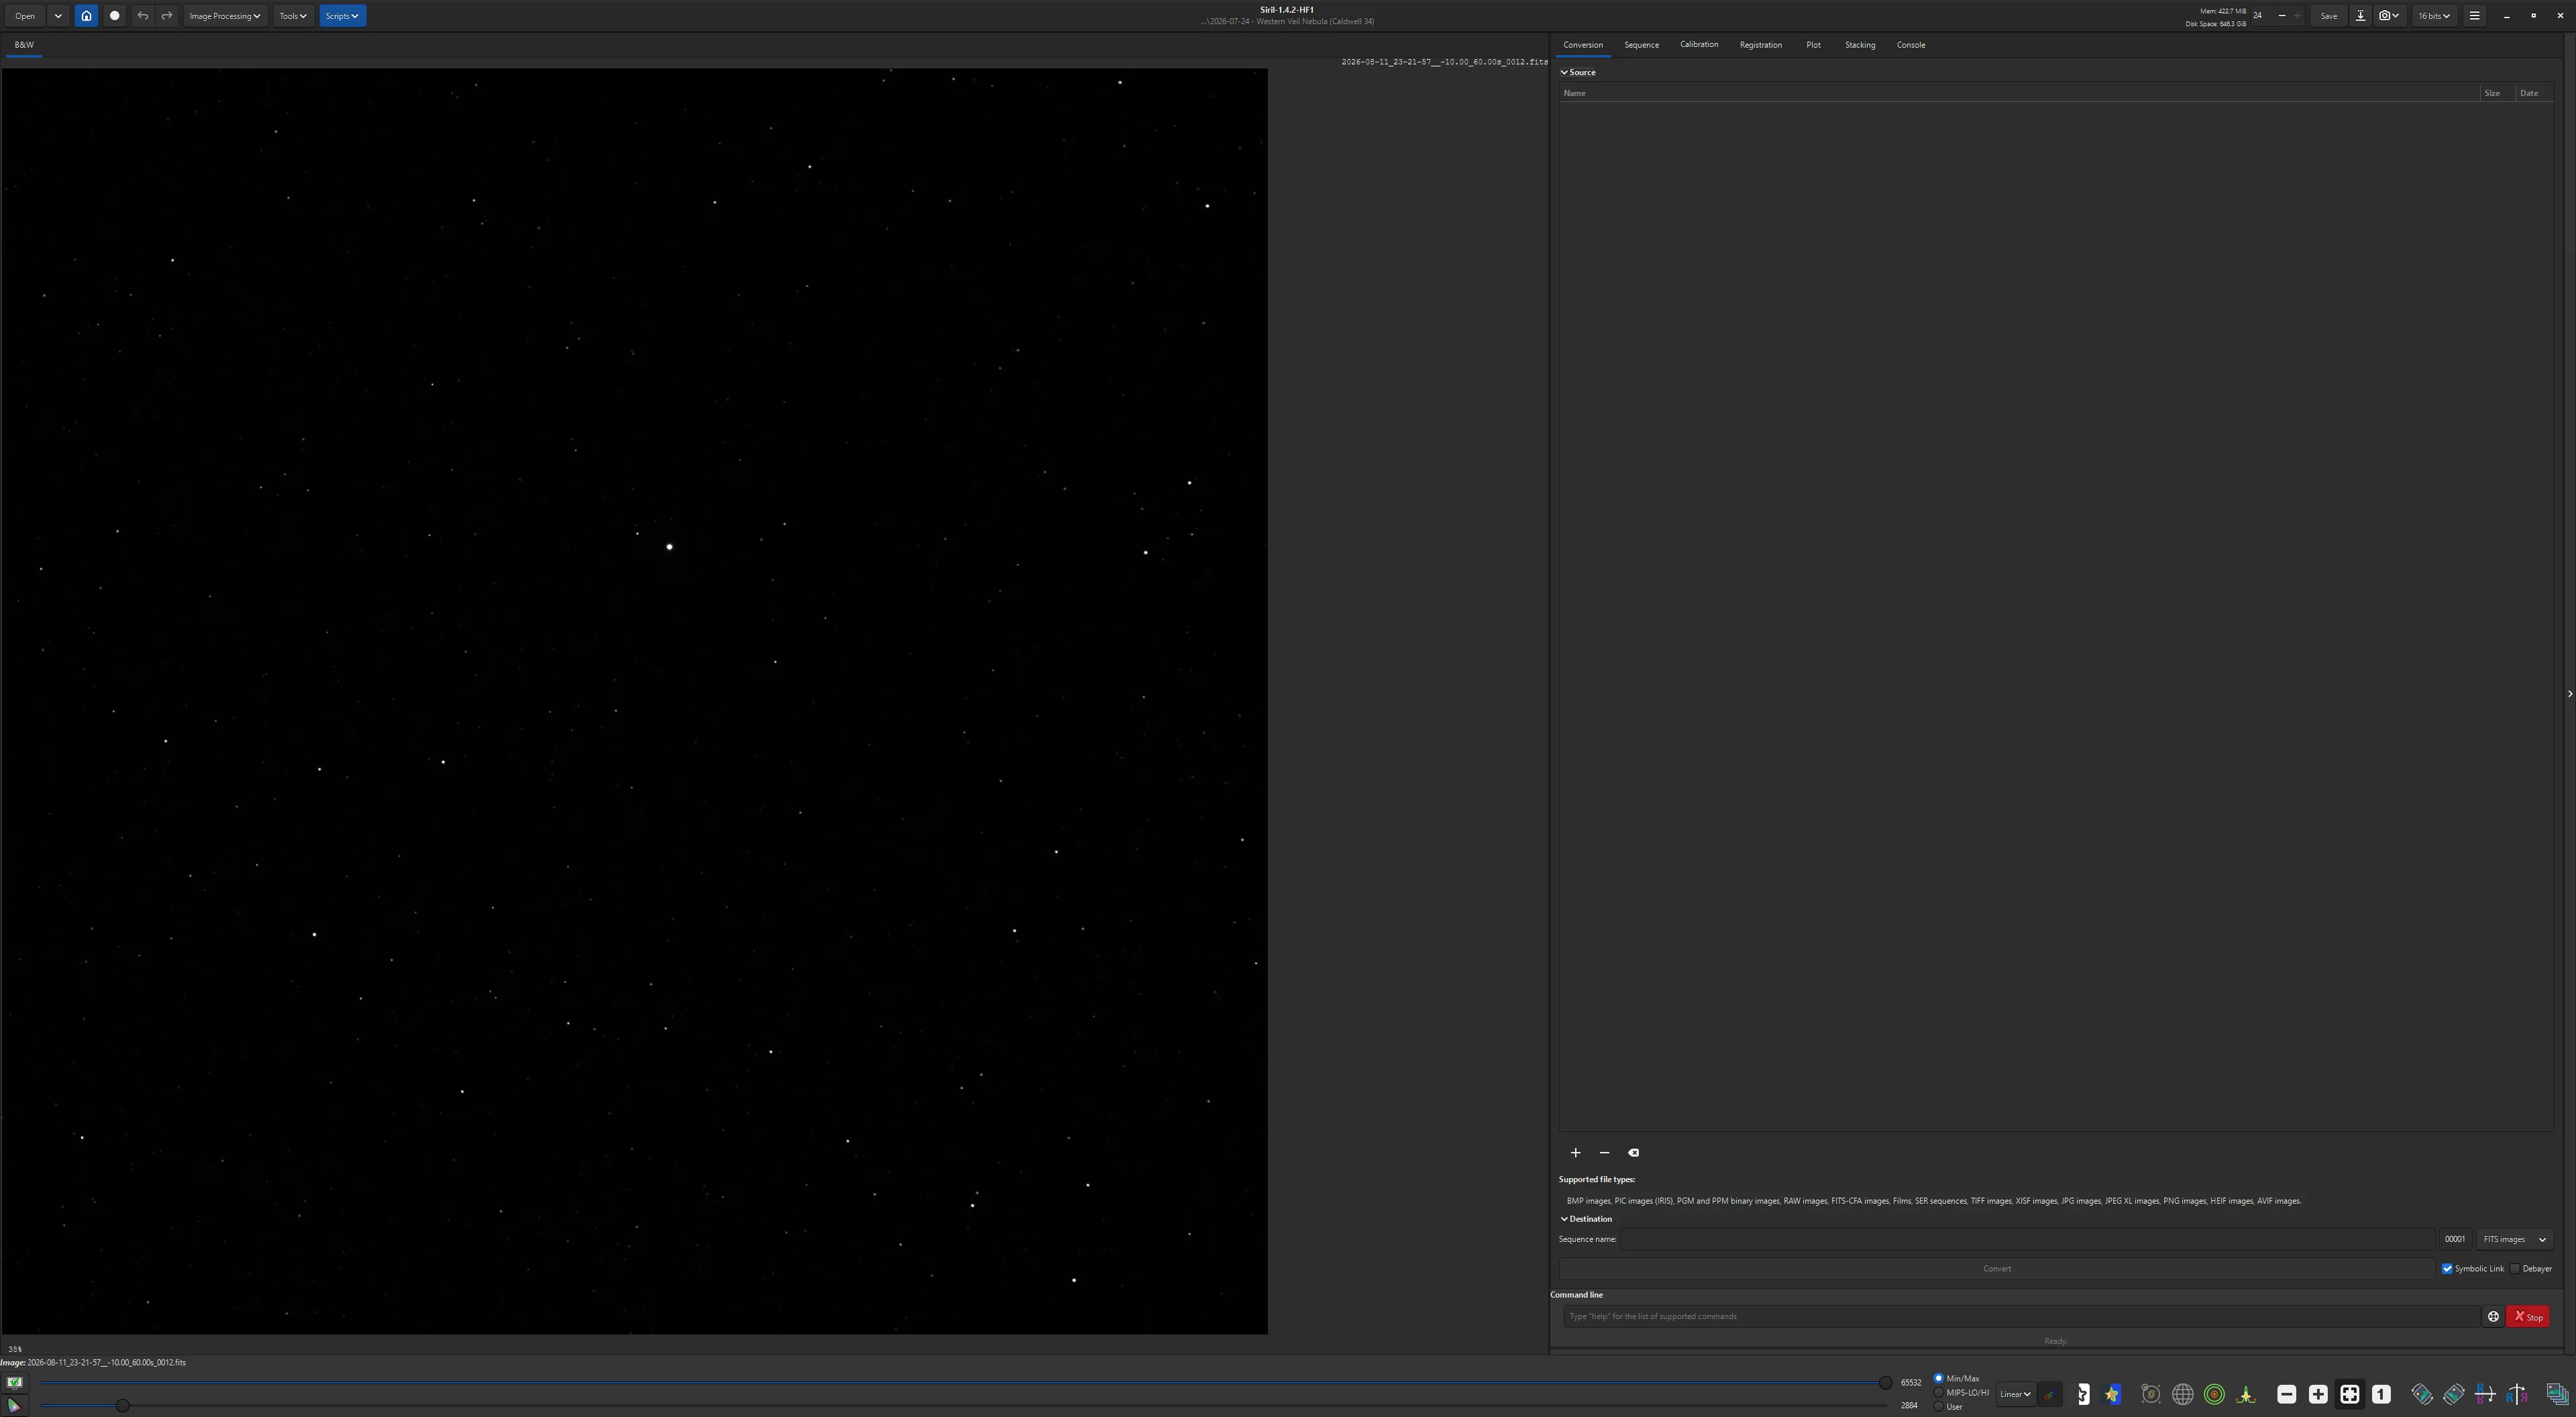Click the astrometry galaxy annotation icon

pos(2151,1394)
